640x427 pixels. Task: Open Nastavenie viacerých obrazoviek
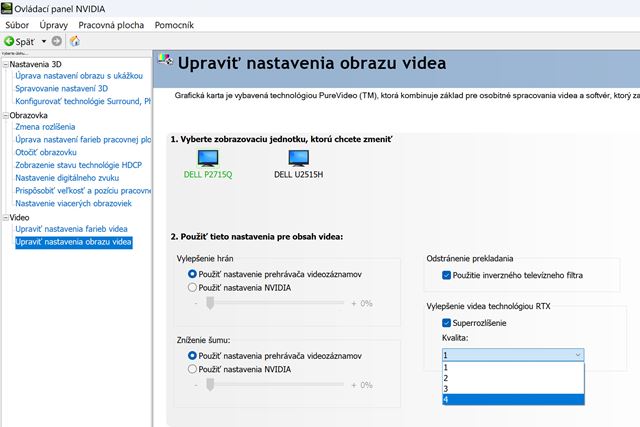(x=73, y=203)
